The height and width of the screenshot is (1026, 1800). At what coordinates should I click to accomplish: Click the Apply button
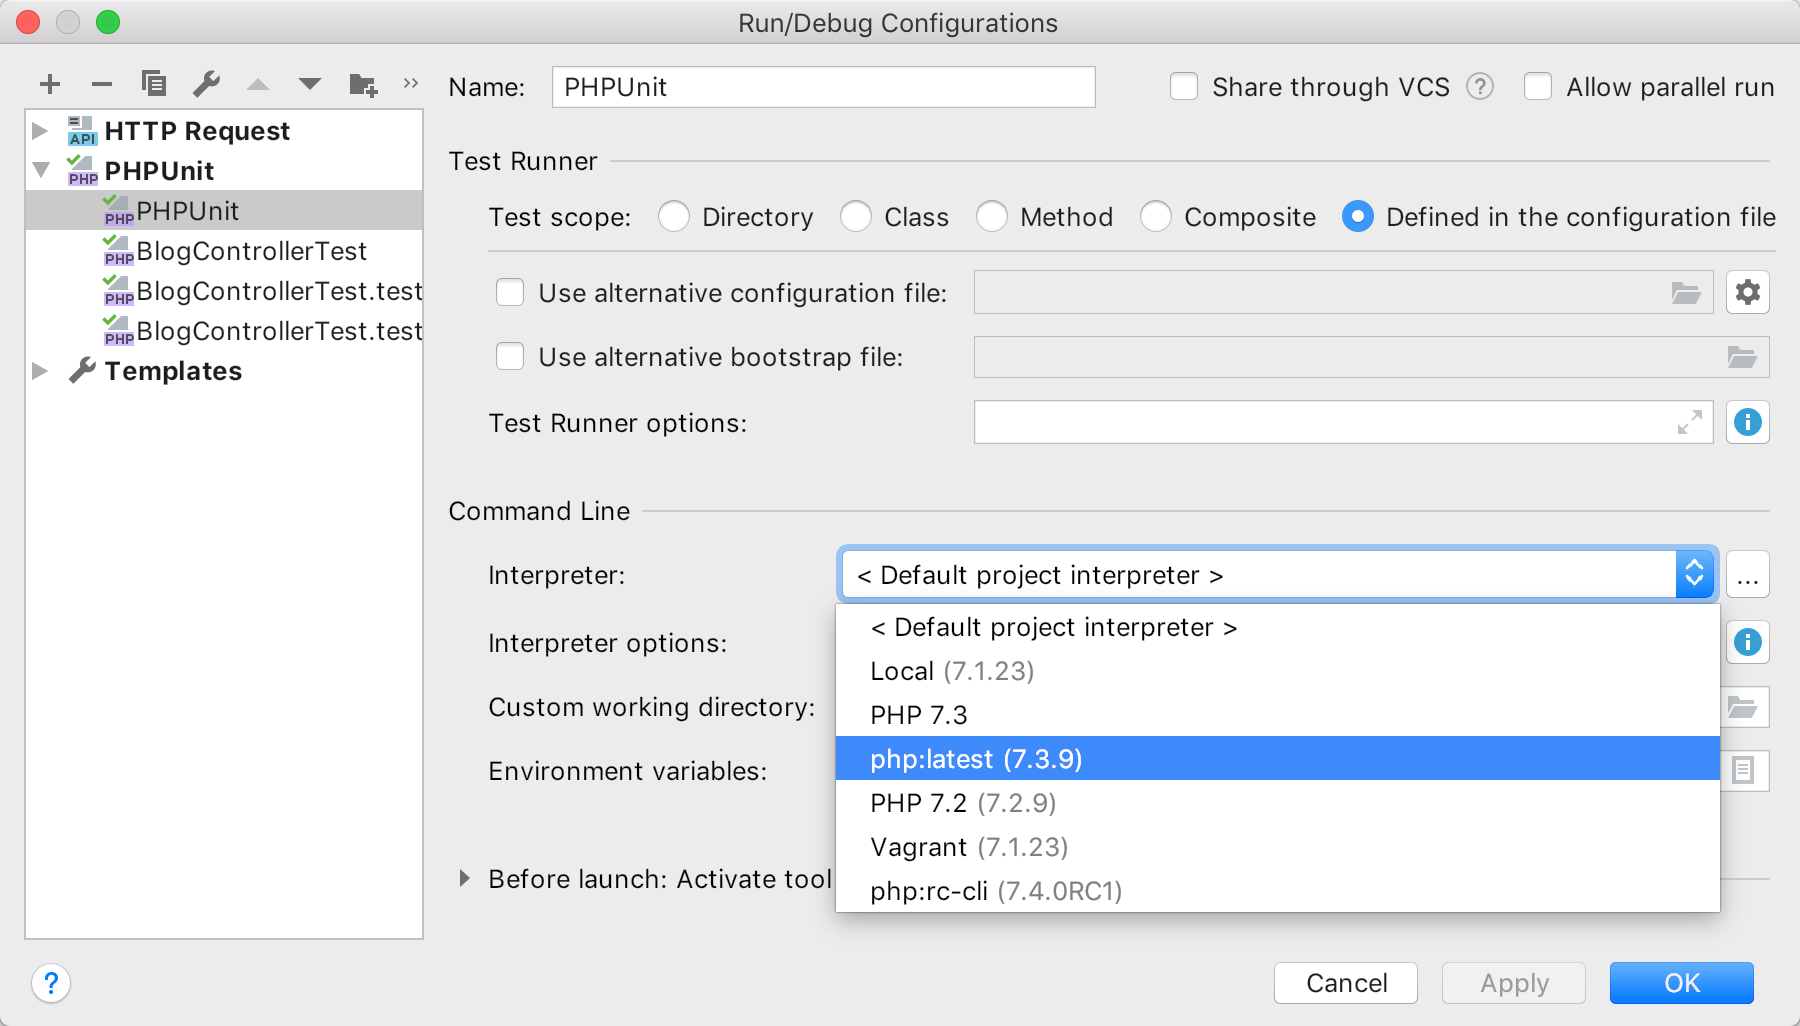(1514, 983)
